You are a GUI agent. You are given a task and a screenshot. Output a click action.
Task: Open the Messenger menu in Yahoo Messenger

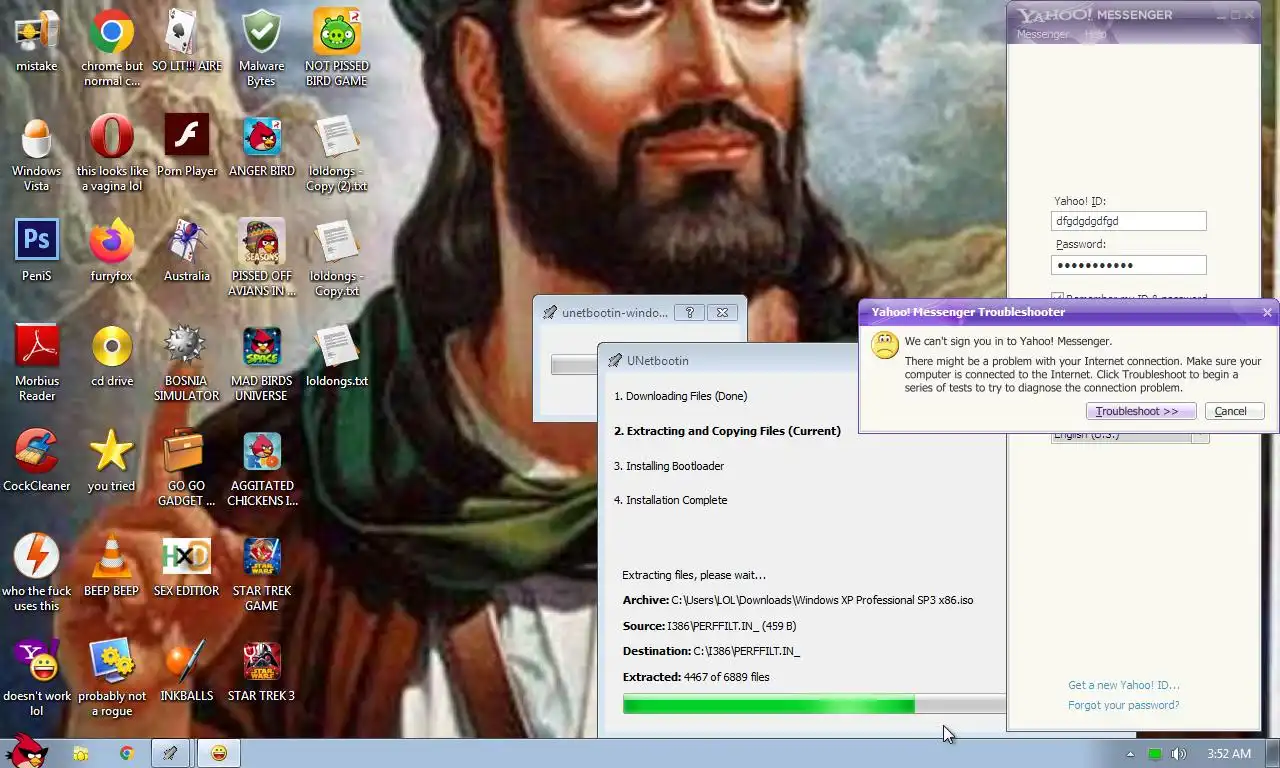(1042, 34)
